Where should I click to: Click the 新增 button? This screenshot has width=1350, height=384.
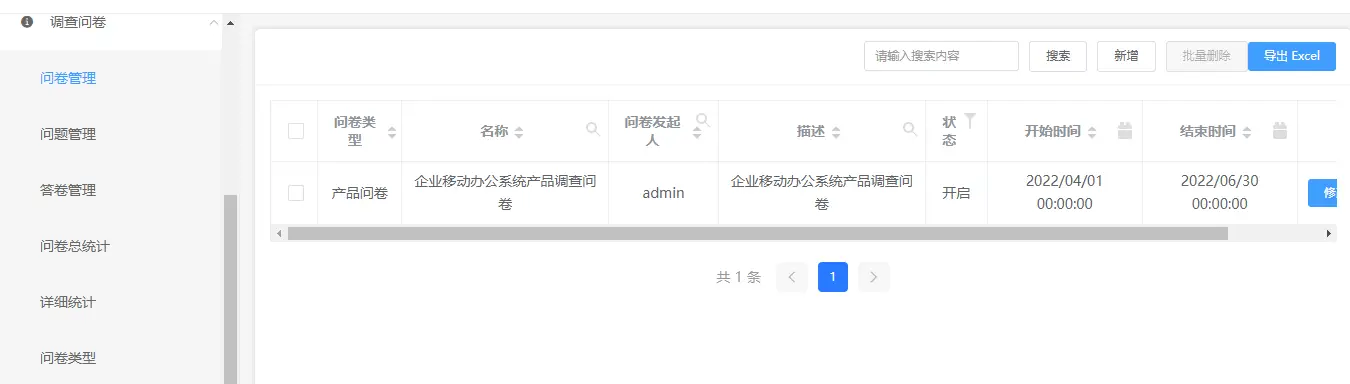tap(1126, 56)
